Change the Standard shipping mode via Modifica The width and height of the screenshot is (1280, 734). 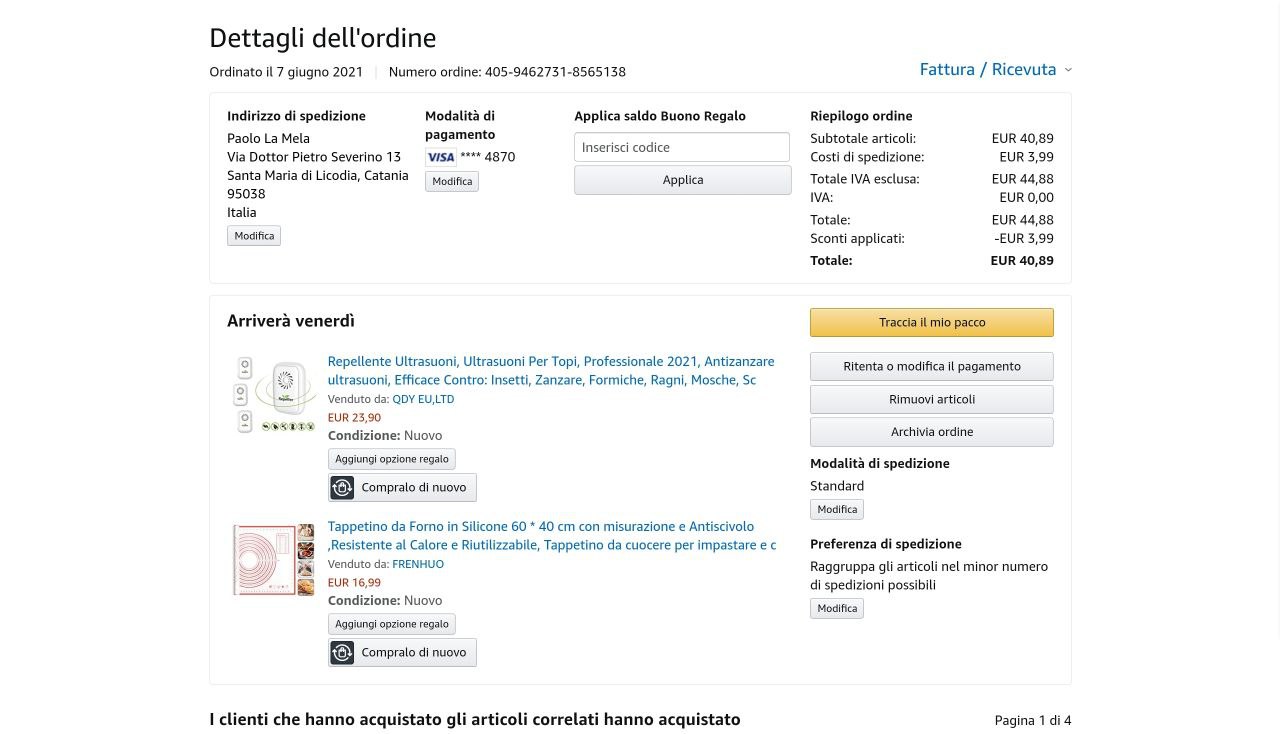tap(837, 509)
